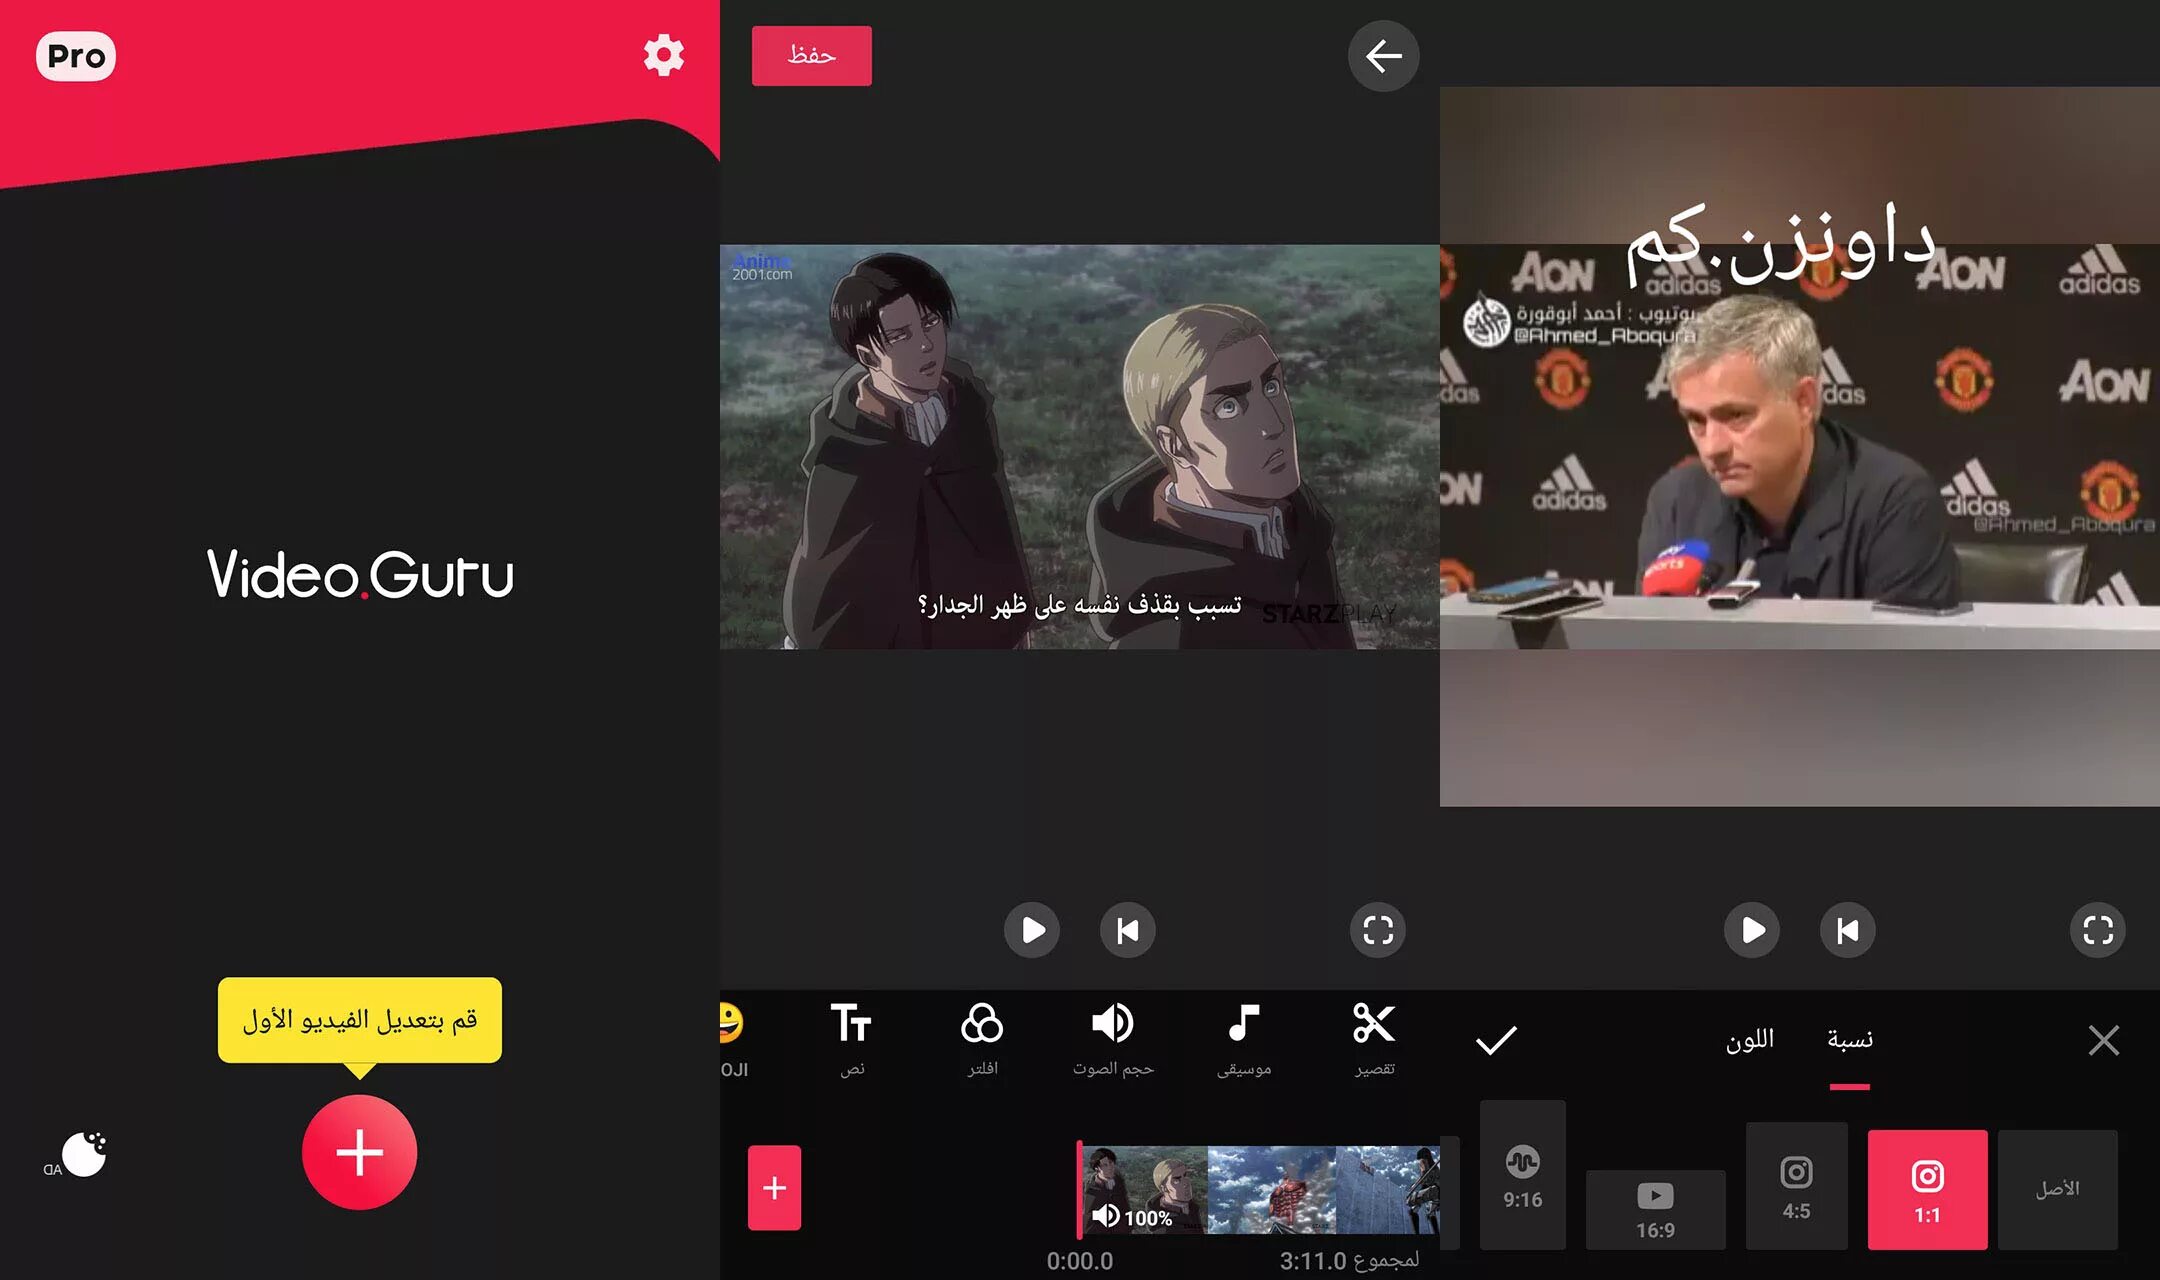Choose the 4:5 Instagram ratio
This screenshot has width=2160, height=1280.
click(1796, 1186)
